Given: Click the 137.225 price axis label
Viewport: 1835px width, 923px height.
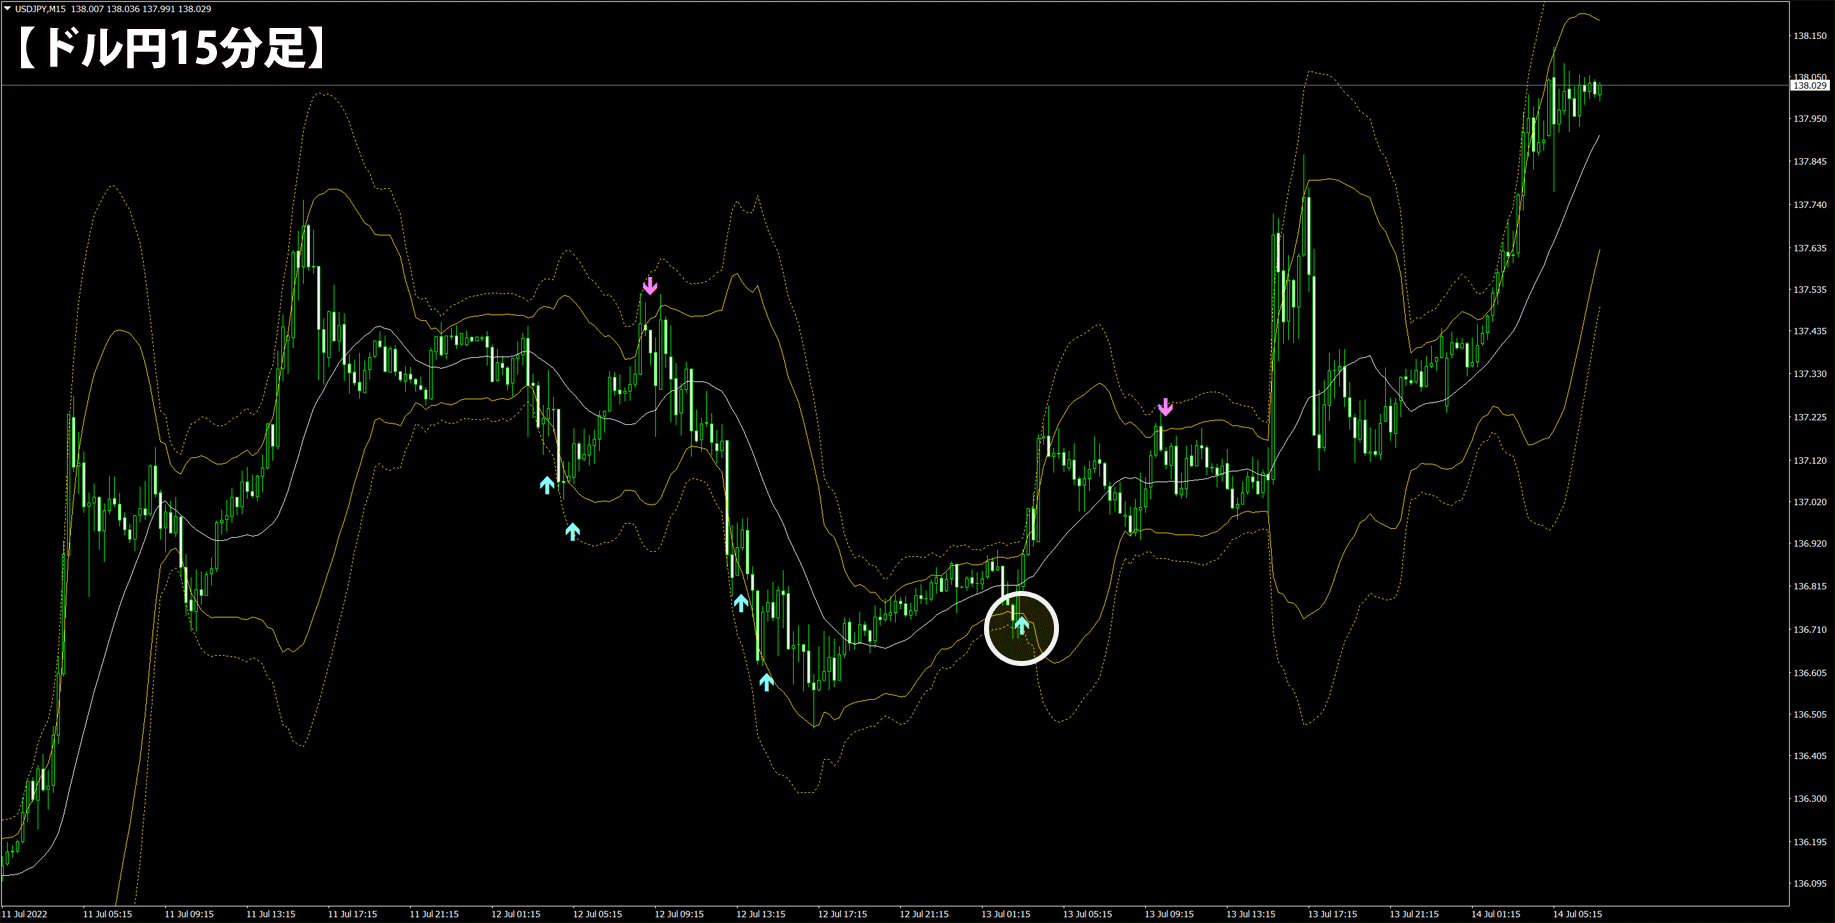Looking at the screenshot, I should pyautogui.click(x=1810, y=418).
